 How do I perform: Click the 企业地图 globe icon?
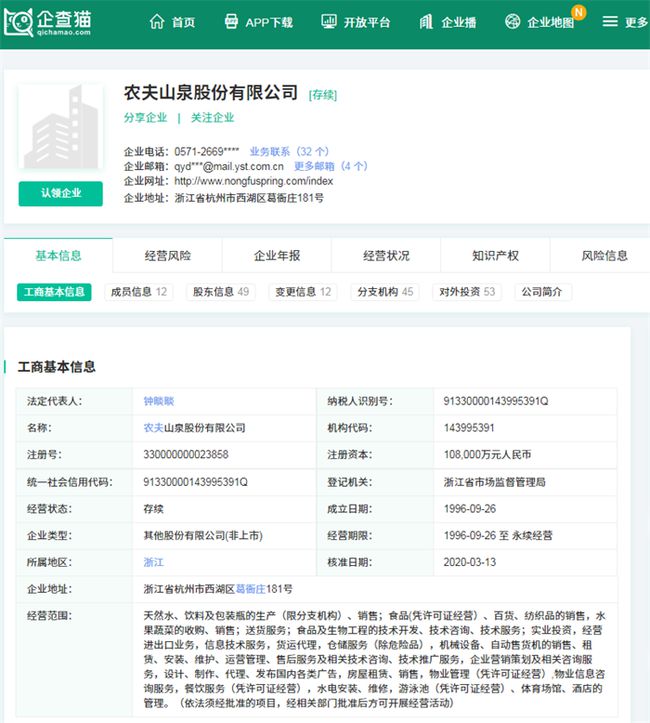pyautogui.click(x=513, y=22)
